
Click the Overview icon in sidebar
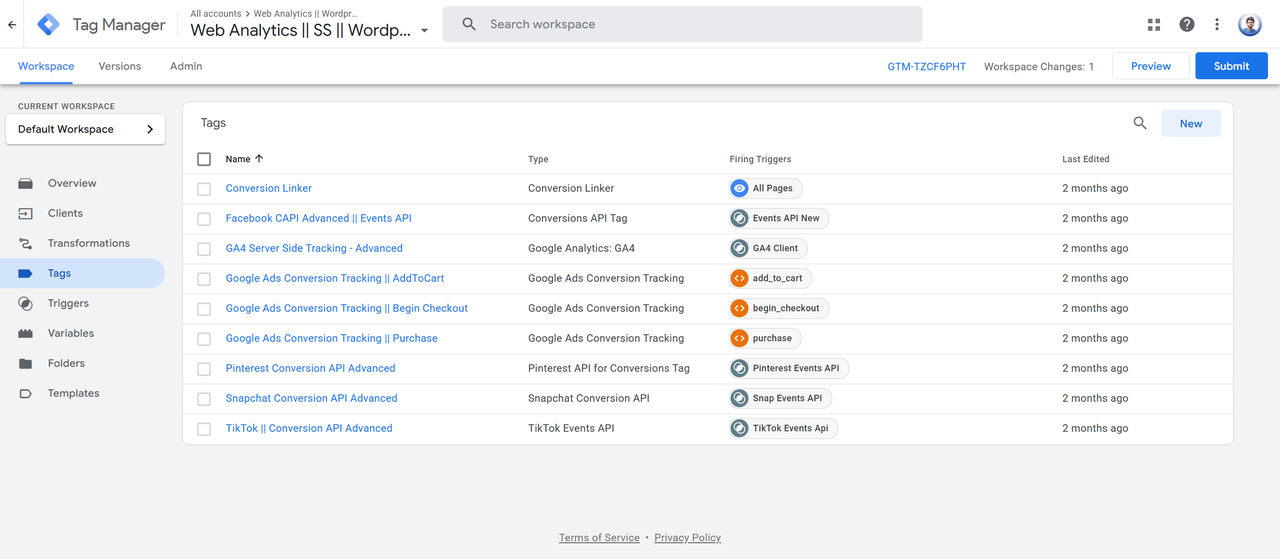click(x=26, y=183)
